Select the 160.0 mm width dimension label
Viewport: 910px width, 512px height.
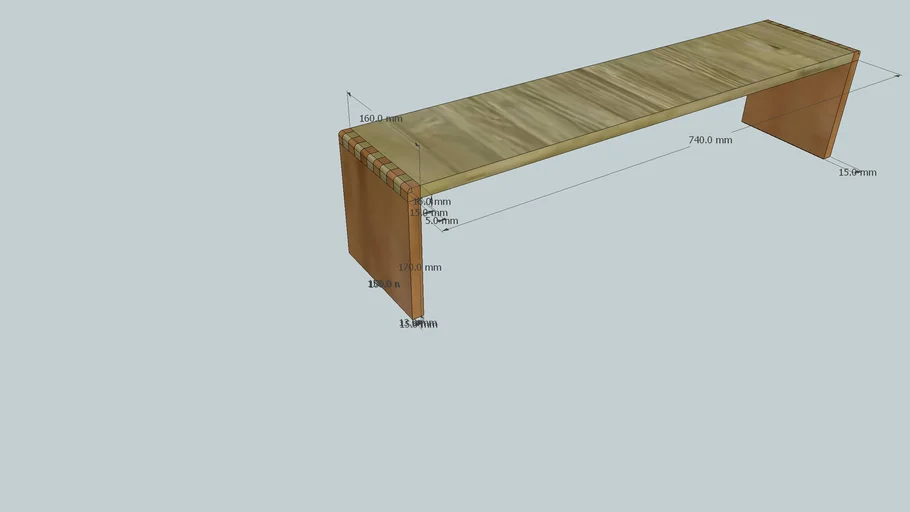380,119
